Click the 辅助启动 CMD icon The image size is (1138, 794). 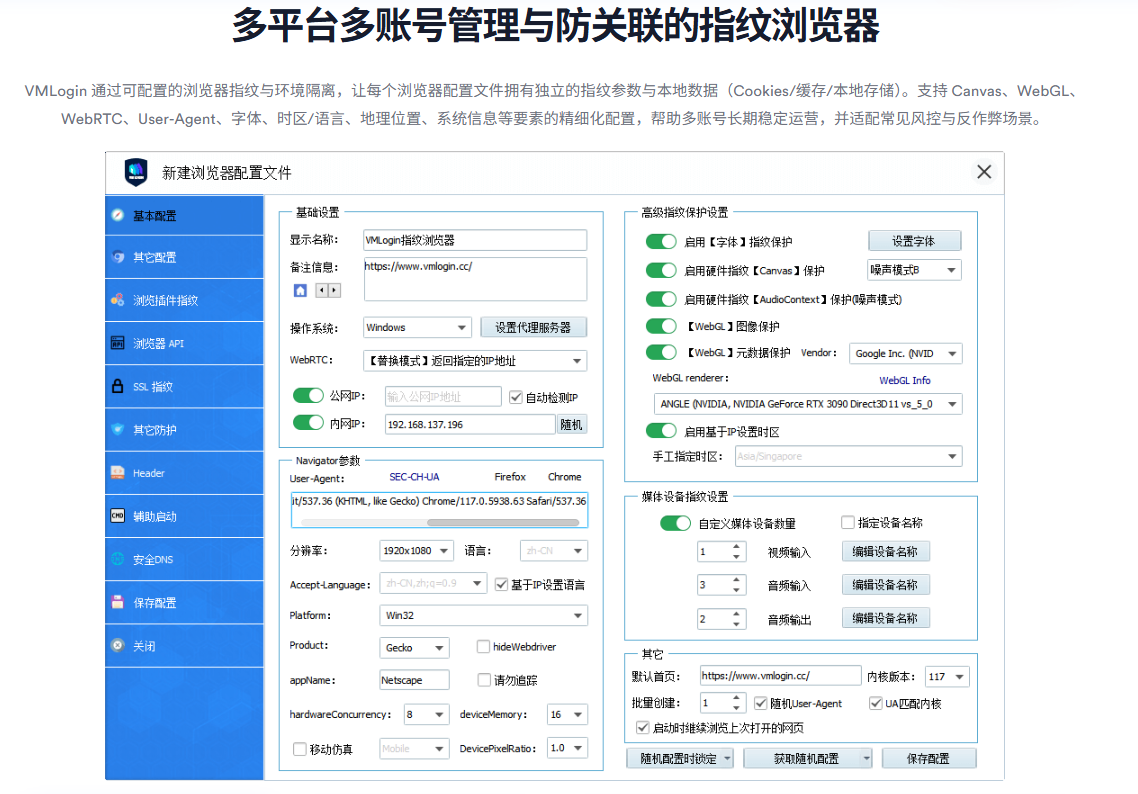(118, 515)
